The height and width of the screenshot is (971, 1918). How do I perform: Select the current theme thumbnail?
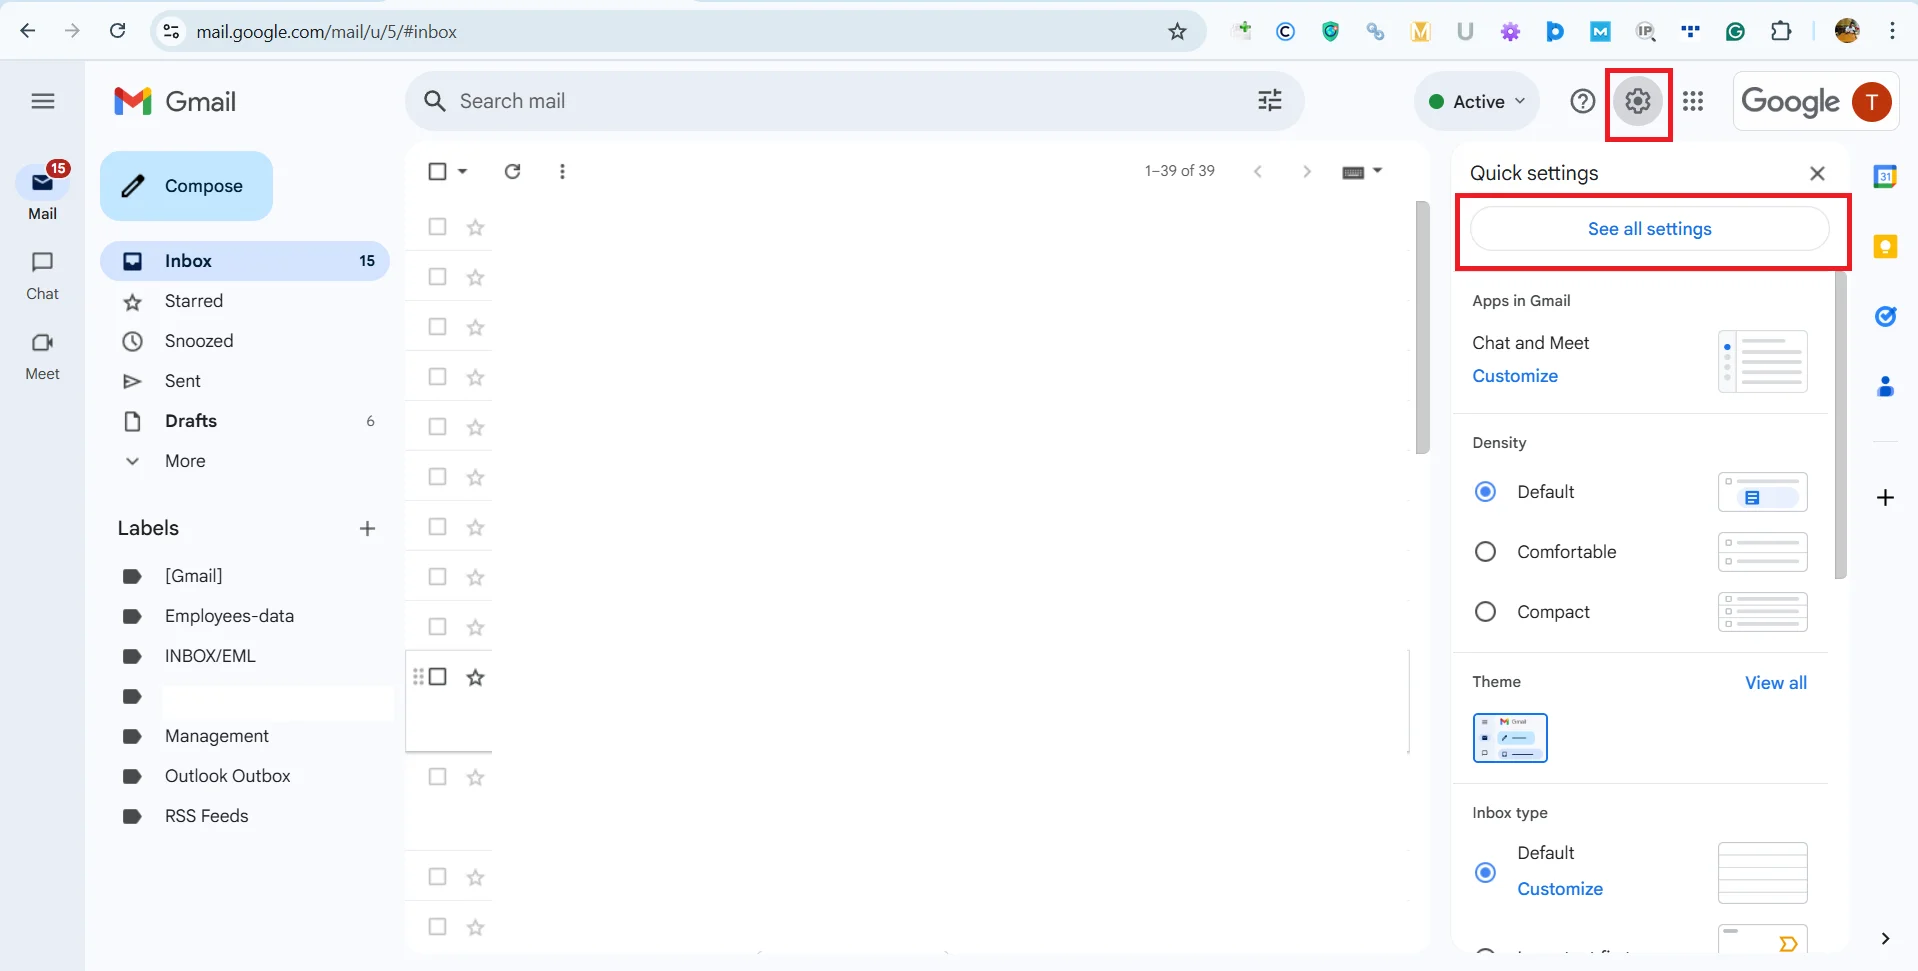1510,738
